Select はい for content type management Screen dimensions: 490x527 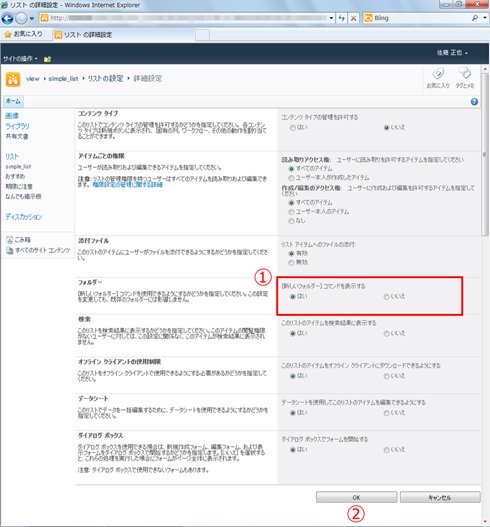point(293,128)
